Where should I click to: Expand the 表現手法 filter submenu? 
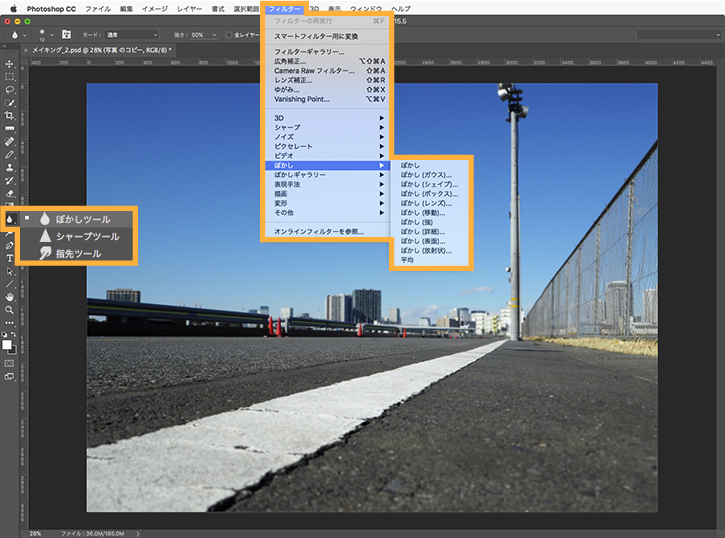click(x=329, y=184)
